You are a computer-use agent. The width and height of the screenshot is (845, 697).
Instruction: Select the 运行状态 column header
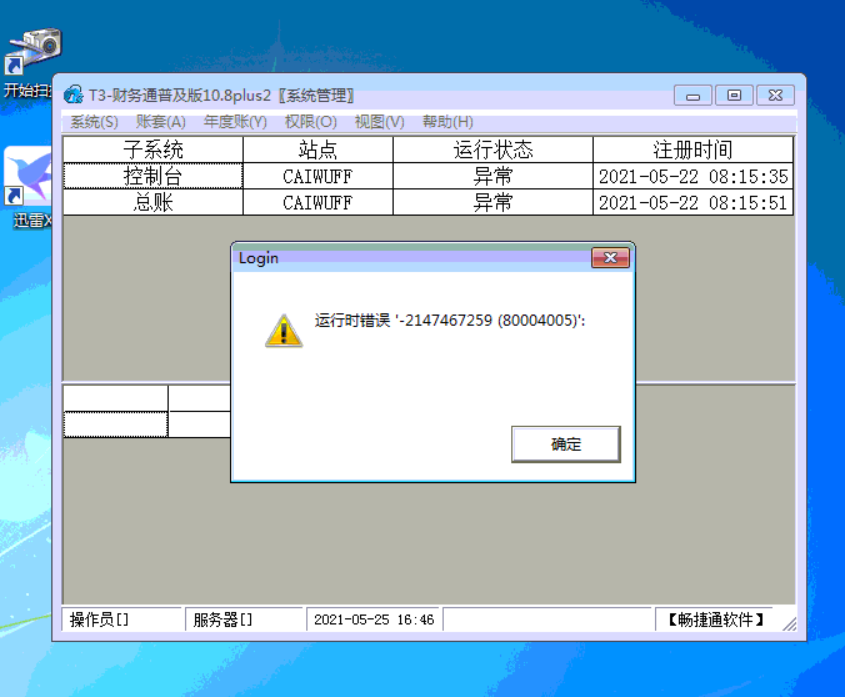[493, 149]
